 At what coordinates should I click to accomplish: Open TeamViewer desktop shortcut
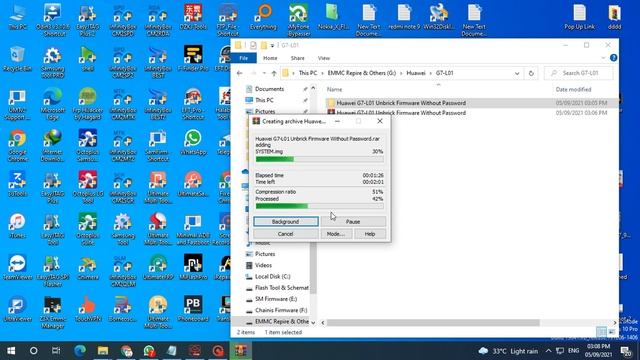[17, 267]
